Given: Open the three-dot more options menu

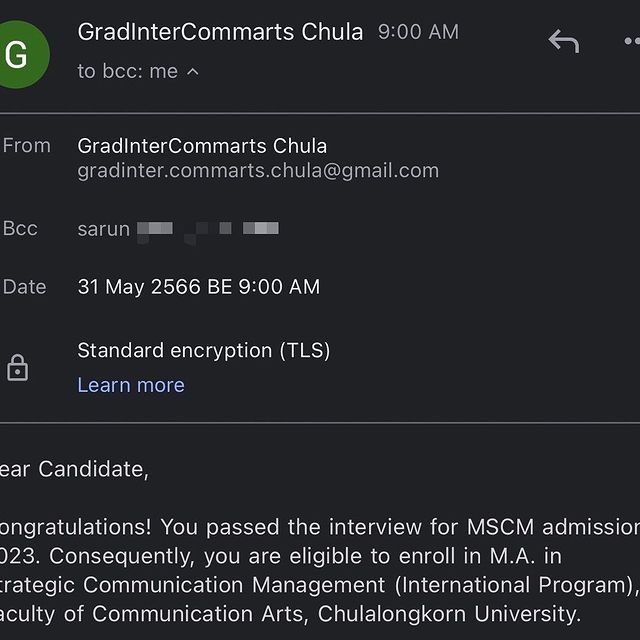Looking at the screenshot, I should pyautogui.click(x=632, y=41).
